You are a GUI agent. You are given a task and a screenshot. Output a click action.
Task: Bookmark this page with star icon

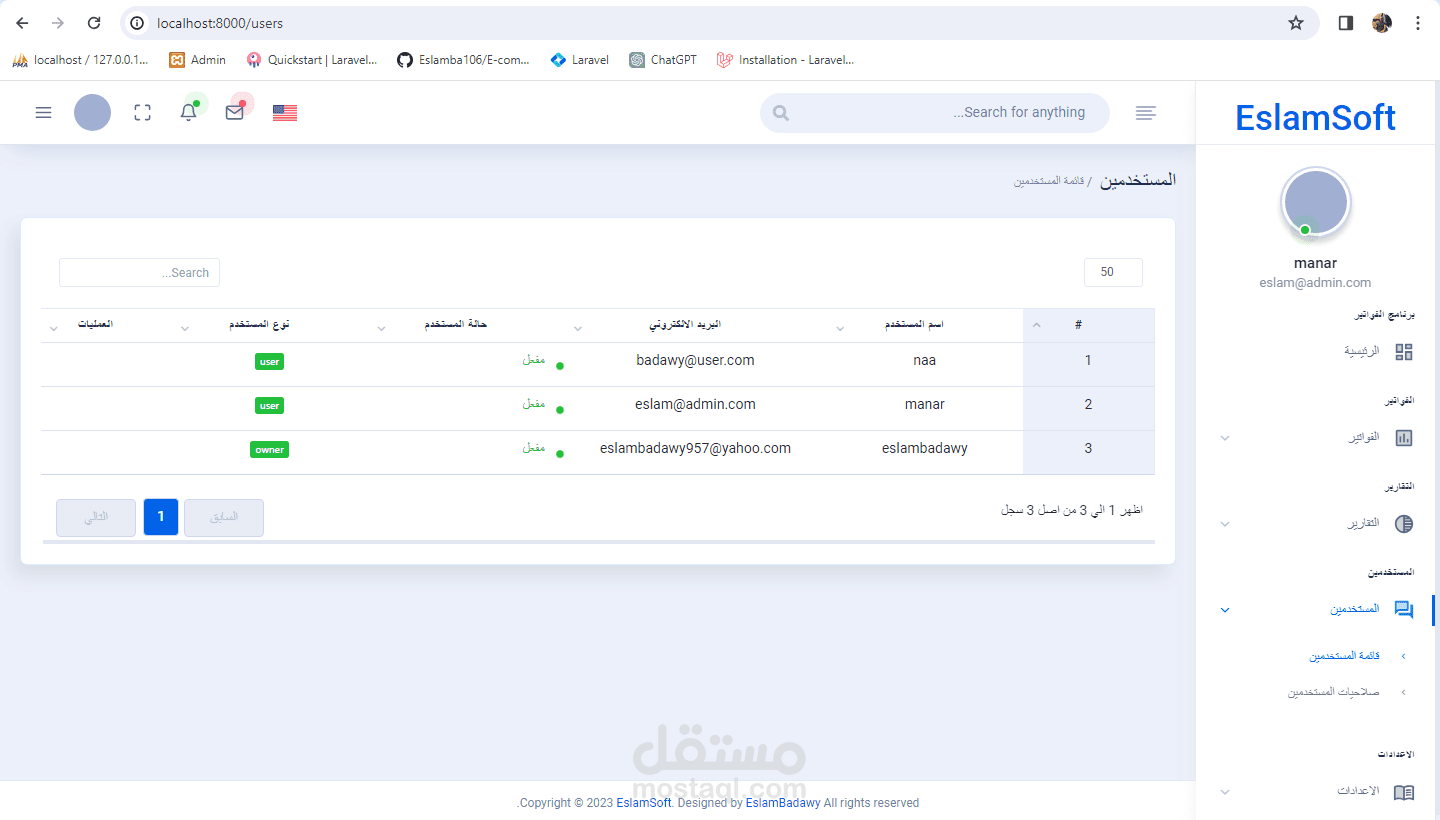pos(1296,23)
